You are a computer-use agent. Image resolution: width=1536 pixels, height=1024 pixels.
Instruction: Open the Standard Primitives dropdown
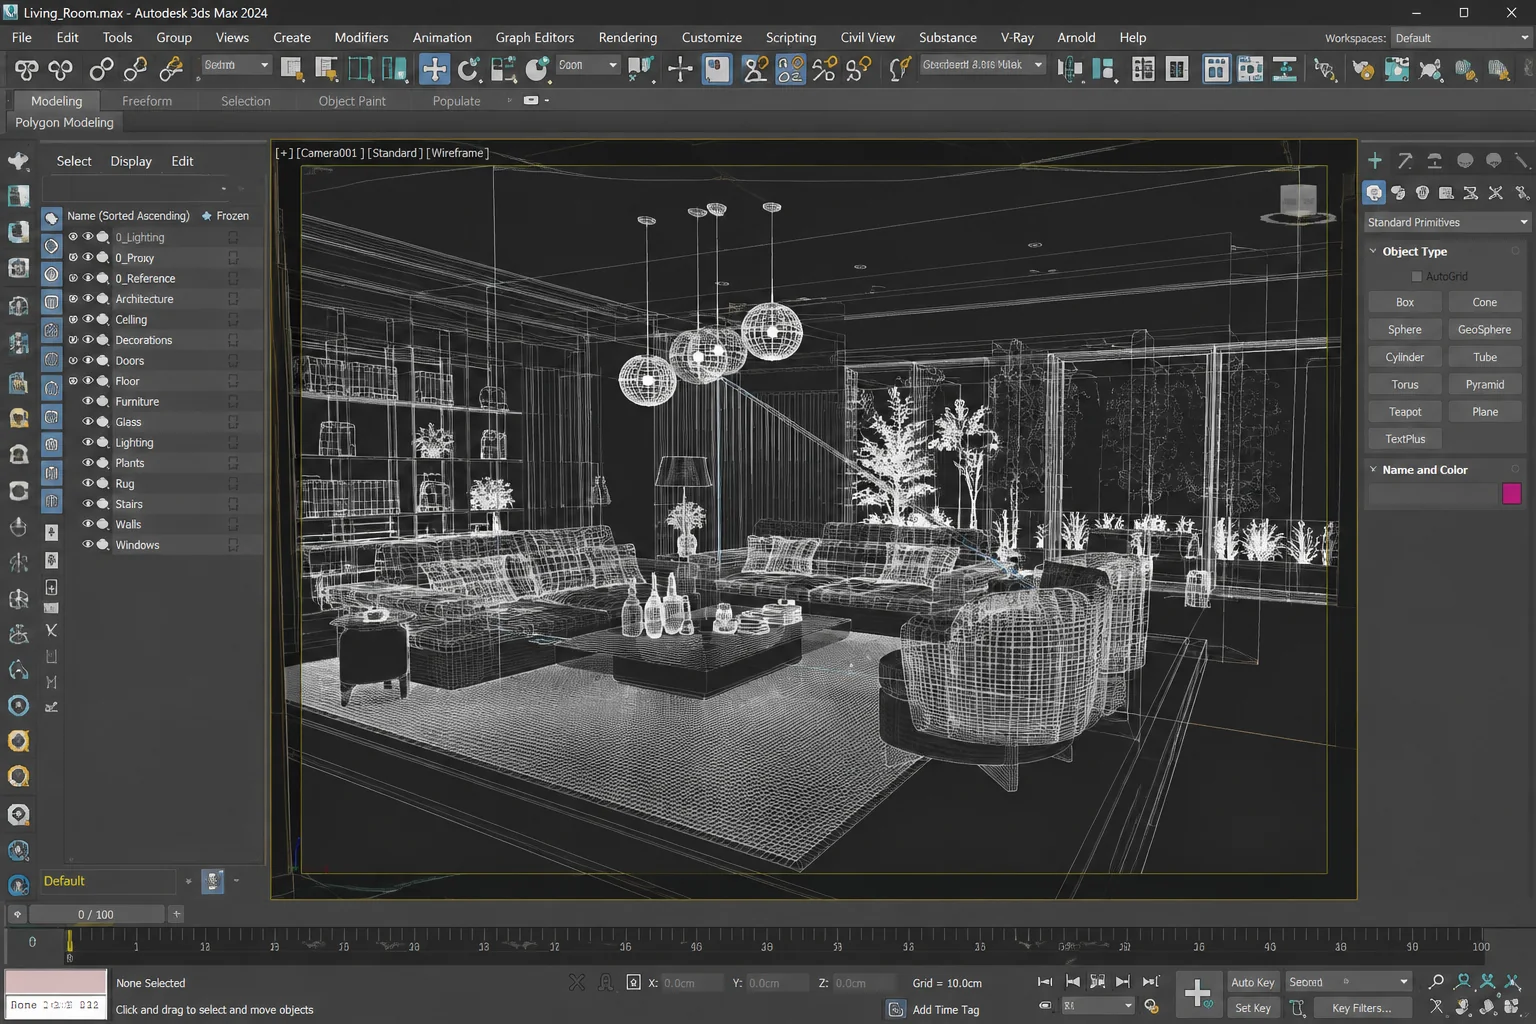1446,222
